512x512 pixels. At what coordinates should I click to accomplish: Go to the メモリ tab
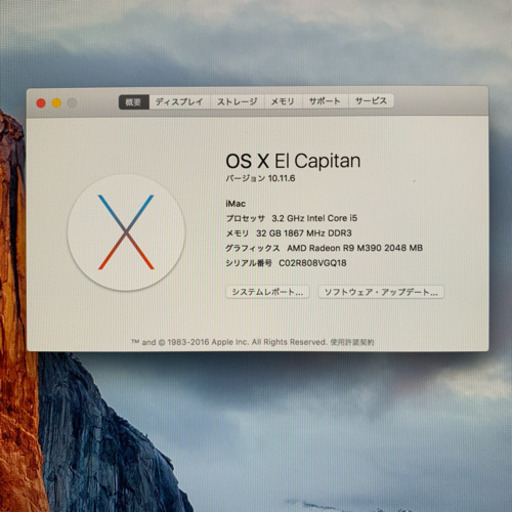tap(283, 101)
